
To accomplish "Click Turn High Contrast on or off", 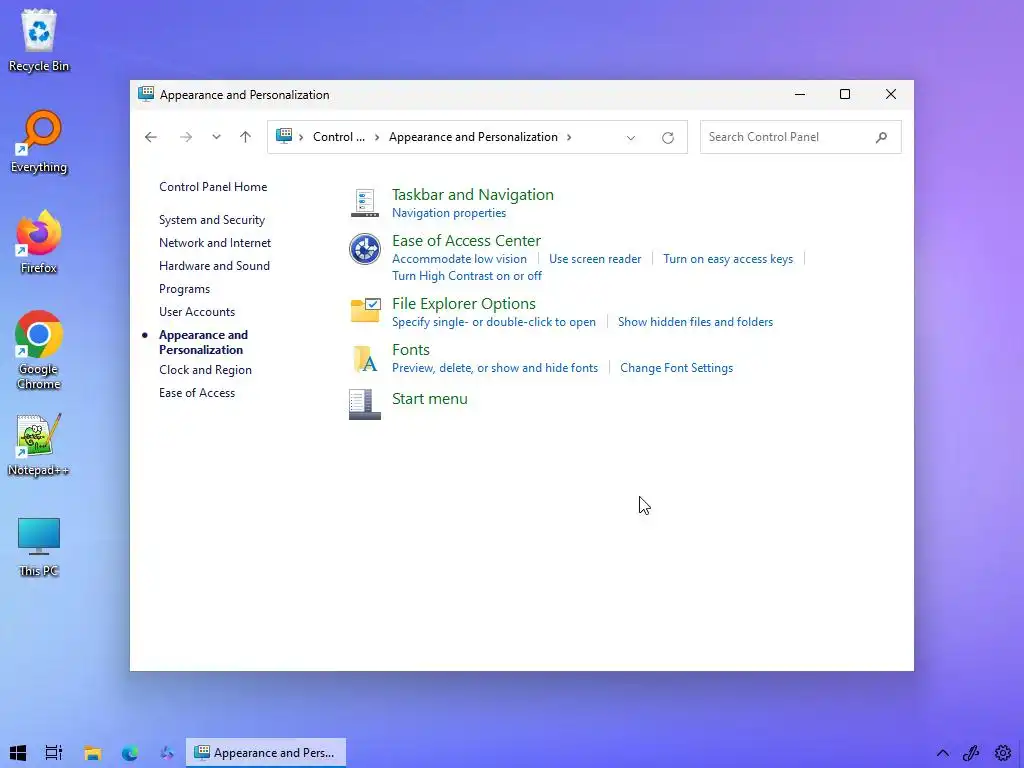I will (467, 276).
